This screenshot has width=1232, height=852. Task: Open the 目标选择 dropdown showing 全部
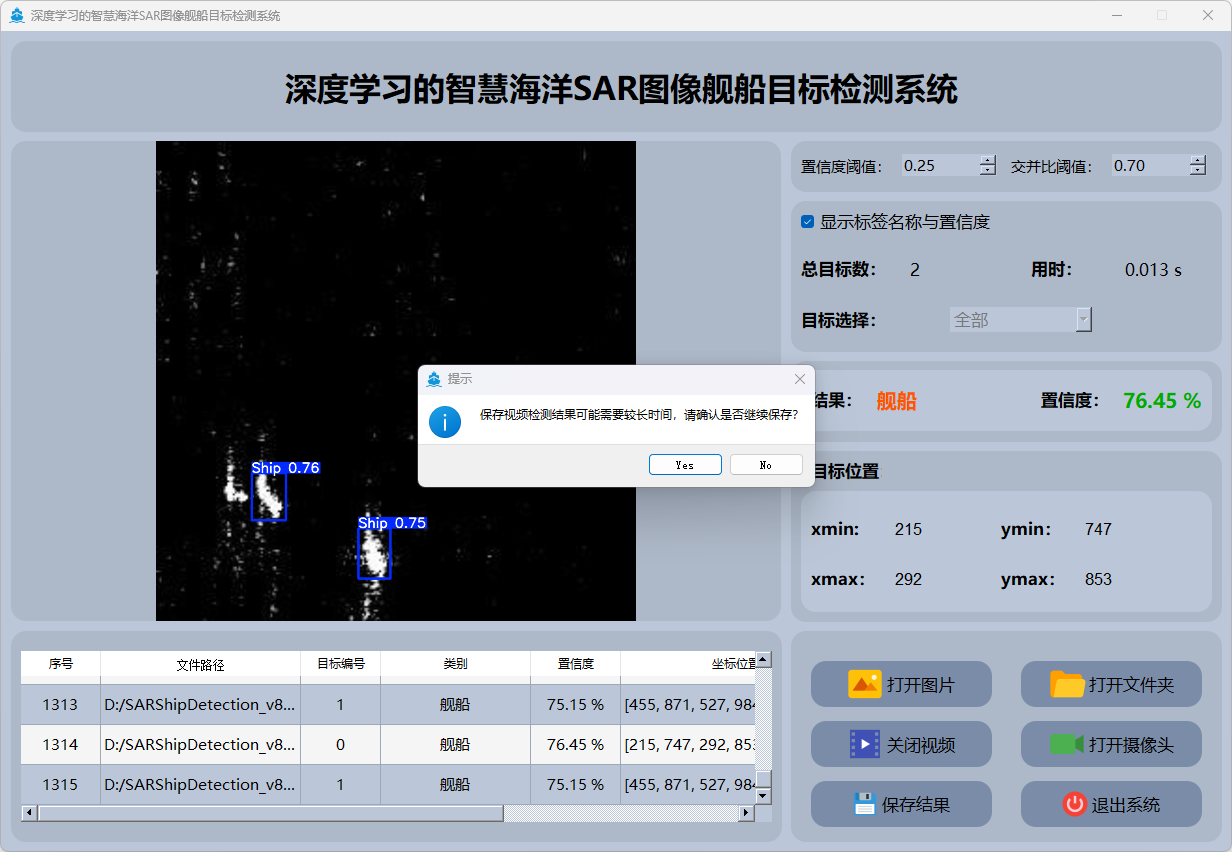coord(1020,320)
